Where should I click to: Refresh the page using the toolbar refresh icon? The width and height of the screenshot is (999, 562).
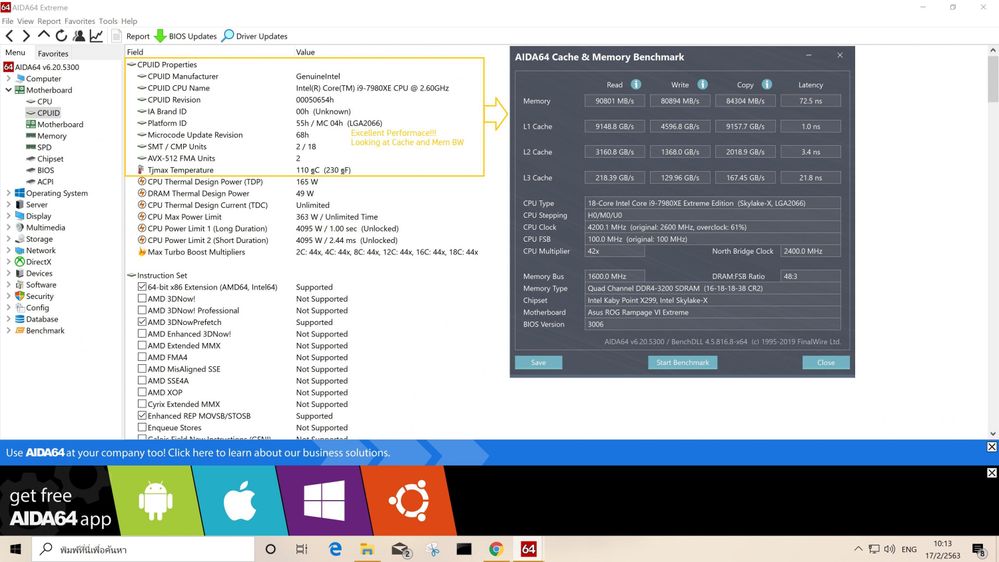(x=61, y=36)
